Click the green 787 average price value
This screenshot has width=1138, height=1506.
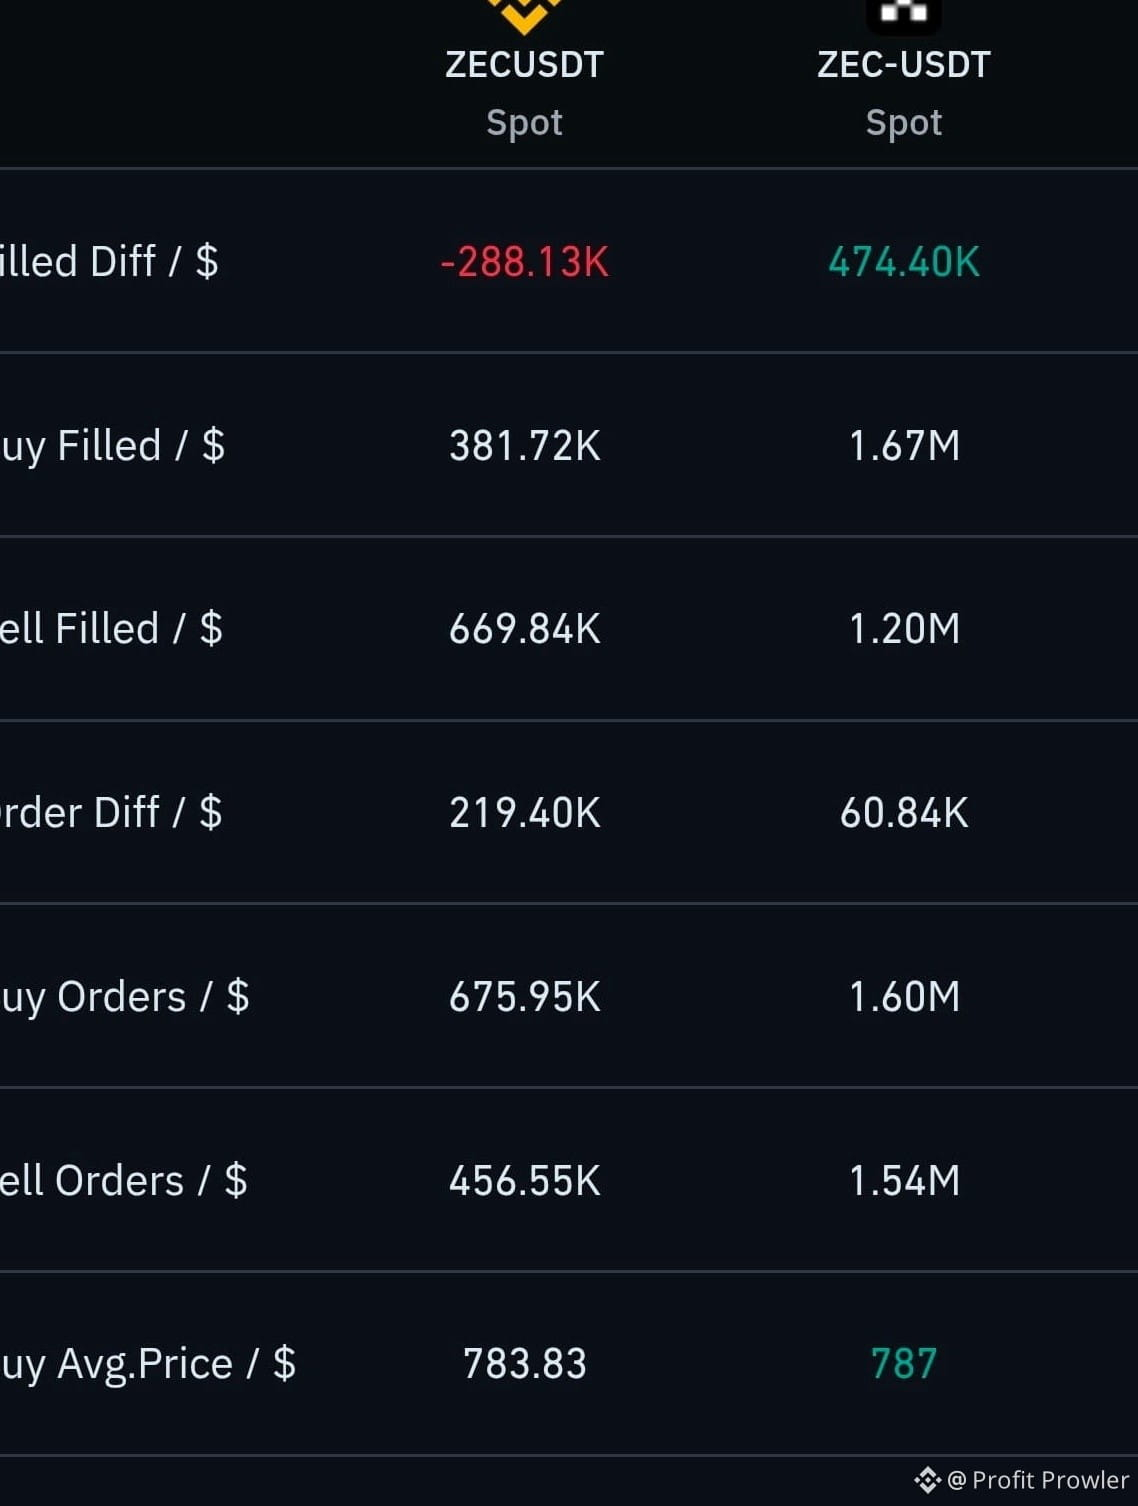click(x=904, y=1364)
